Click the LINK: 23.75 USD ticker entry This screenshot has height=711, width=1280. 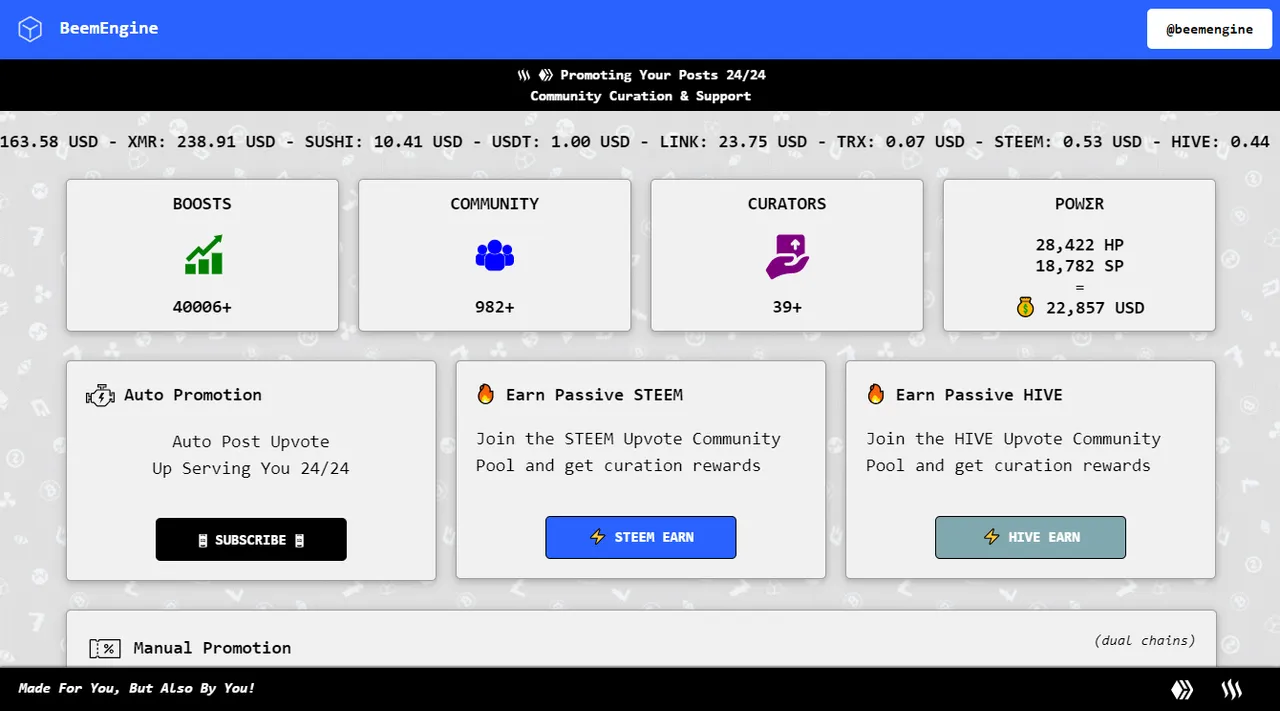point(733,142)
